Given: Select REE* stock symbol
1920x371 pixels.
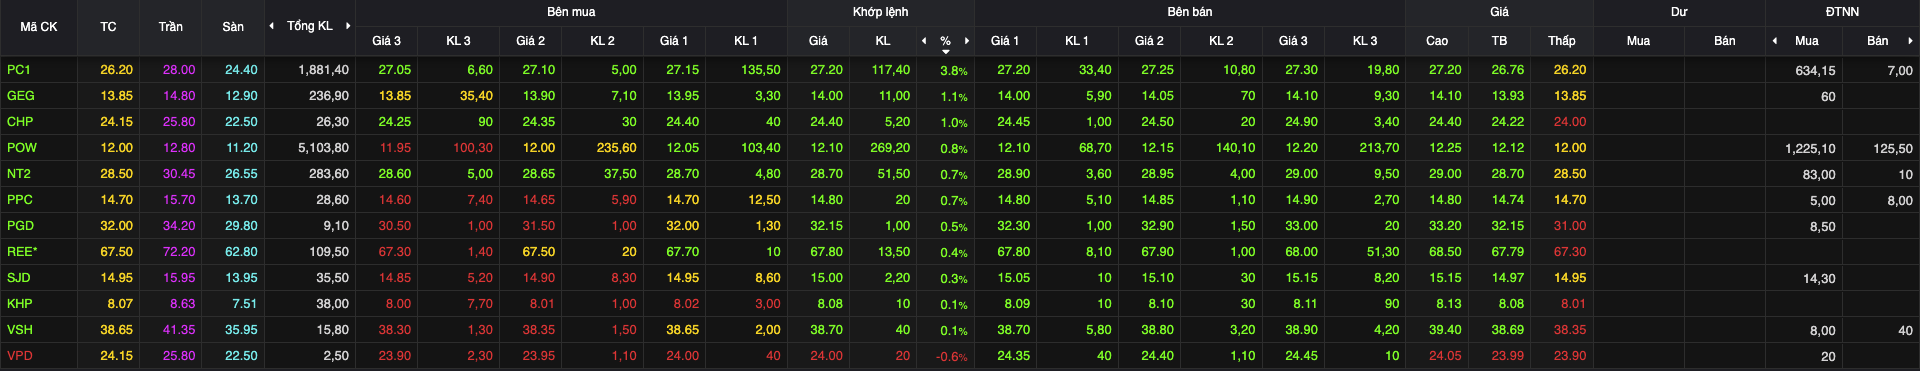Looking at the screenshot, I should [22, 252].
